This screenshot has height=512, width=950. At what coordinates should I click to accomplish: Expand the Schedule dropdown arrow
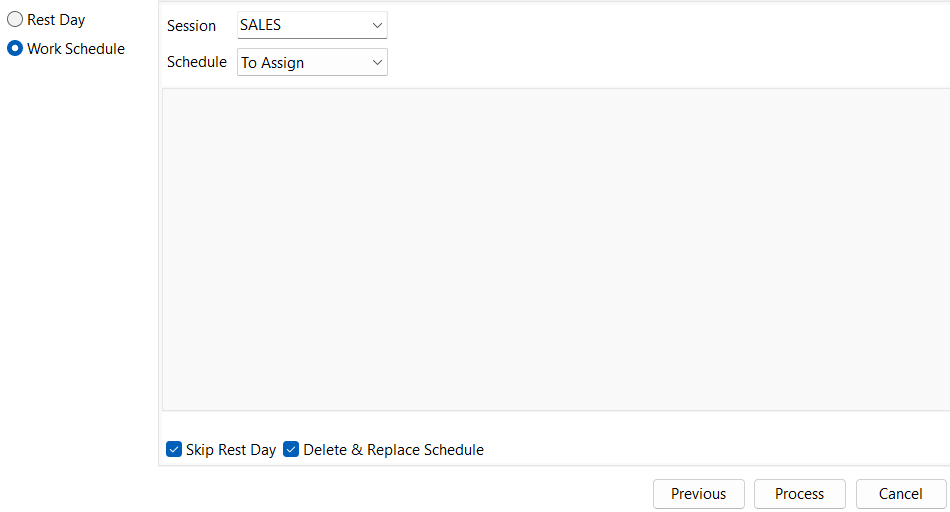click(376, 62)
